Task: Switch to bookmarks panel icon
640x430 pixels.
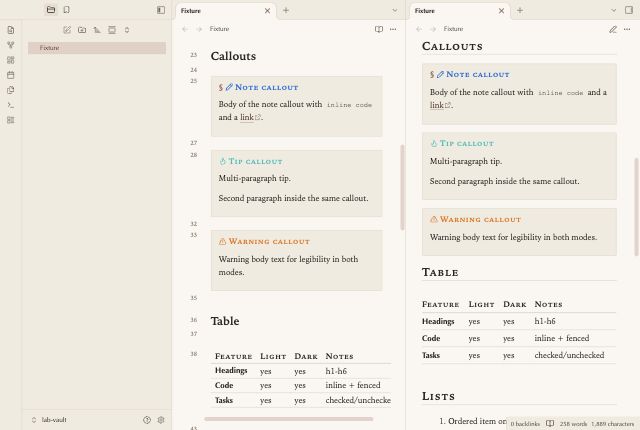Action: pyautogui.click(x=67, y=10)
